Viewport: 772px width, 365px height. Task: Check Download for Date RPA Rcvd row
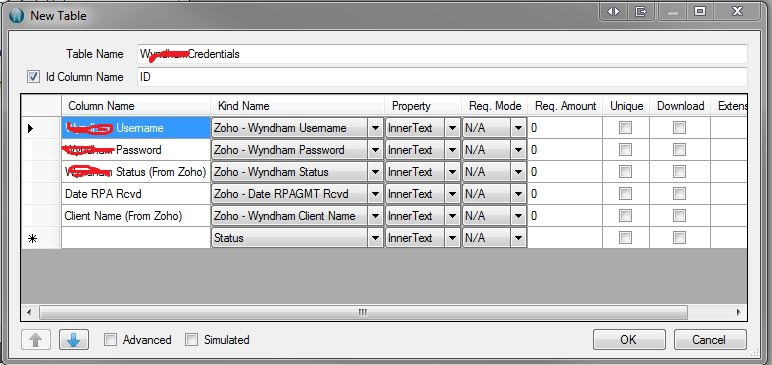coord(679,194)
